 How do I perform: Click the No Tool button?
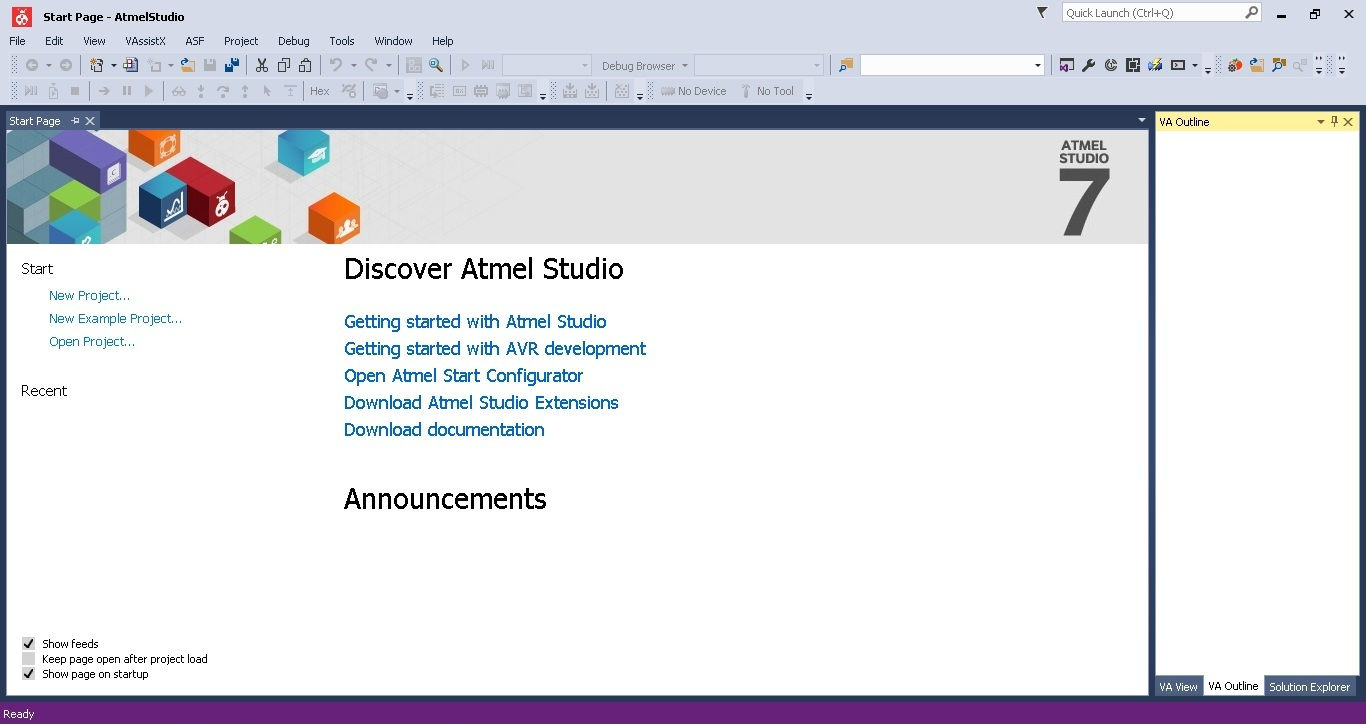click(x=767, y=91)
